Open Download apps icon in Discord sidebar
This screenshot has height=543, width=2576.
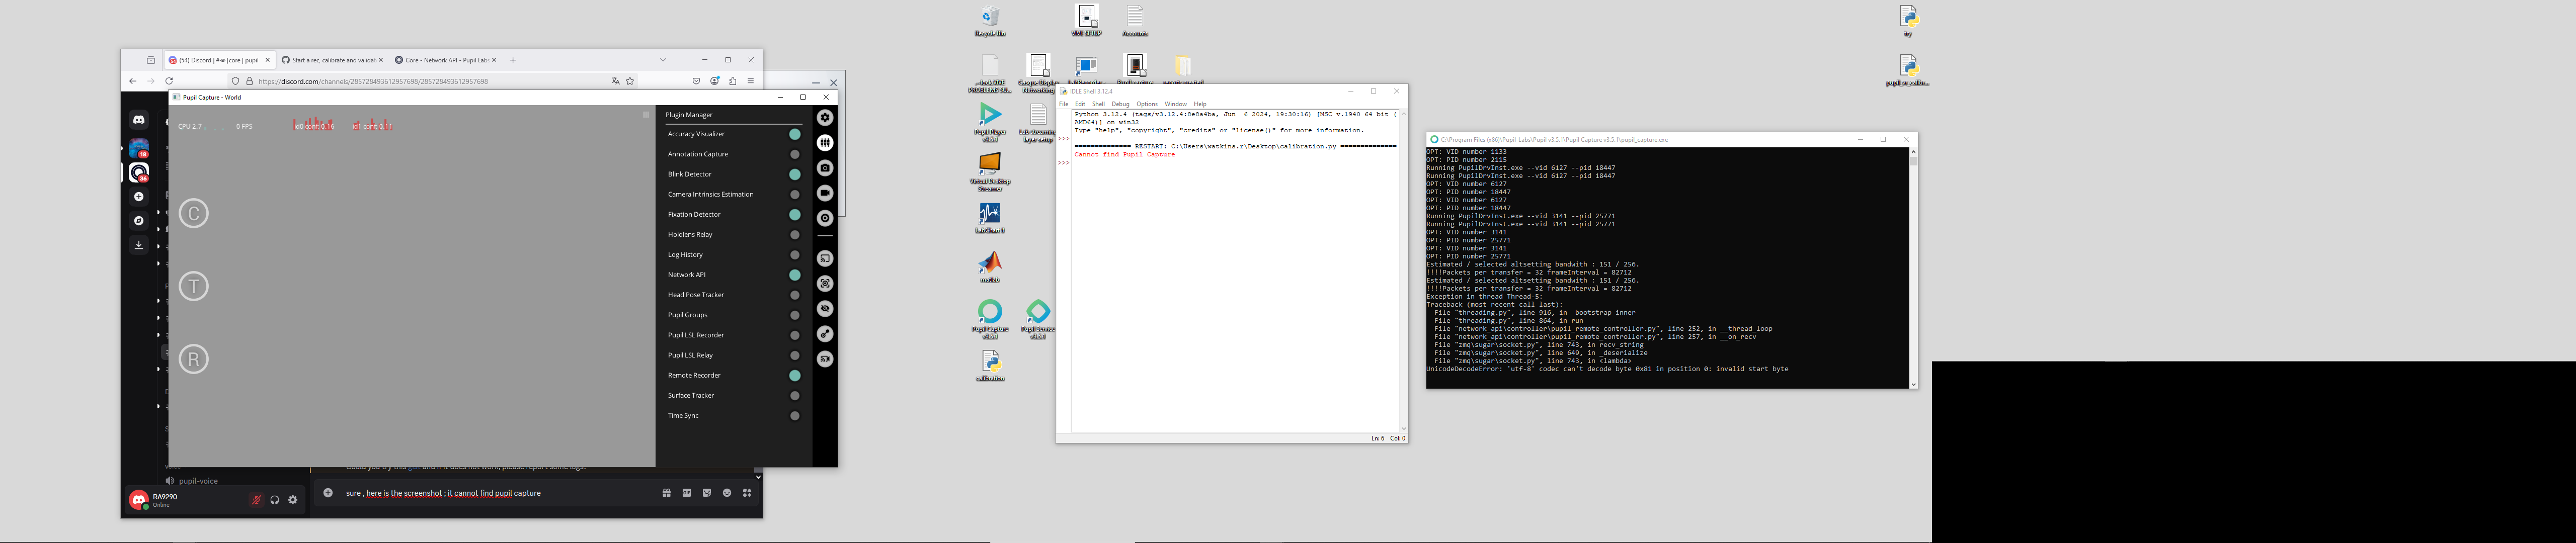click(x=139, y=245)
